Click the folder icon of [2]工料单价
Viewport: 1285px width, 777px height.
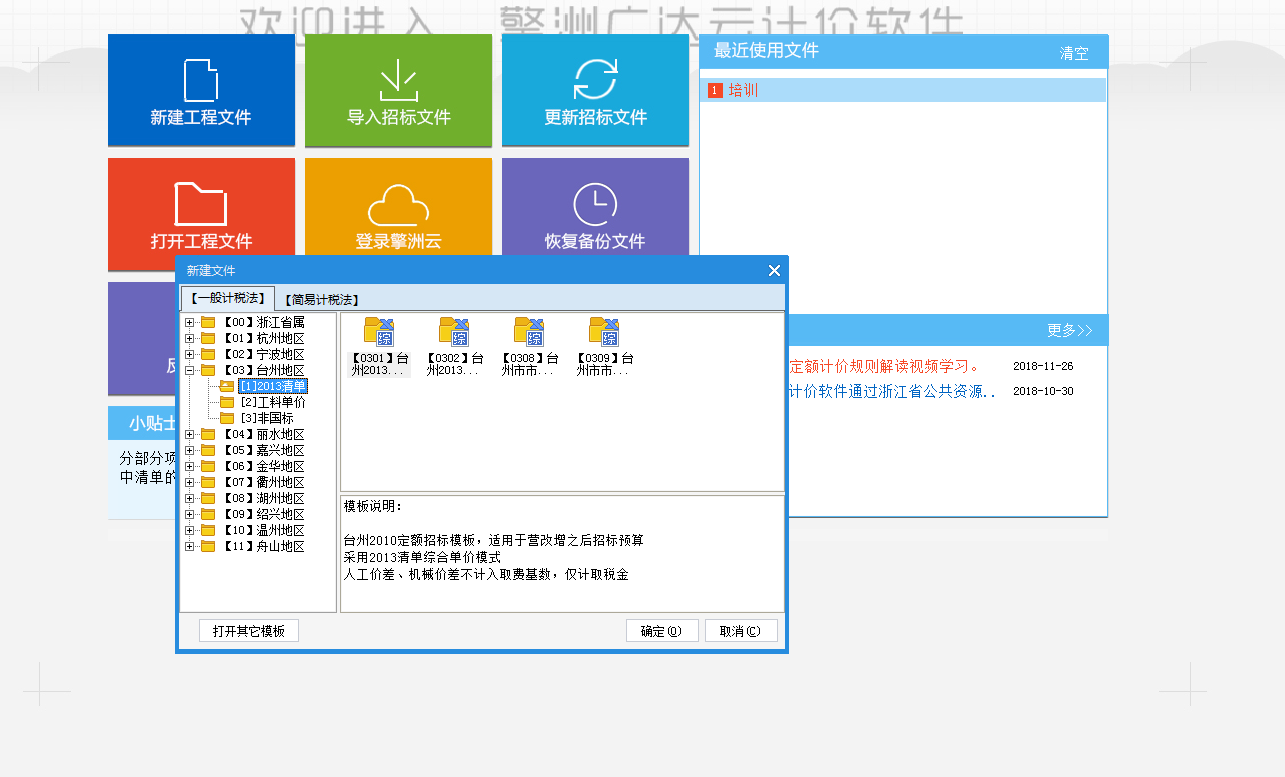227,402
